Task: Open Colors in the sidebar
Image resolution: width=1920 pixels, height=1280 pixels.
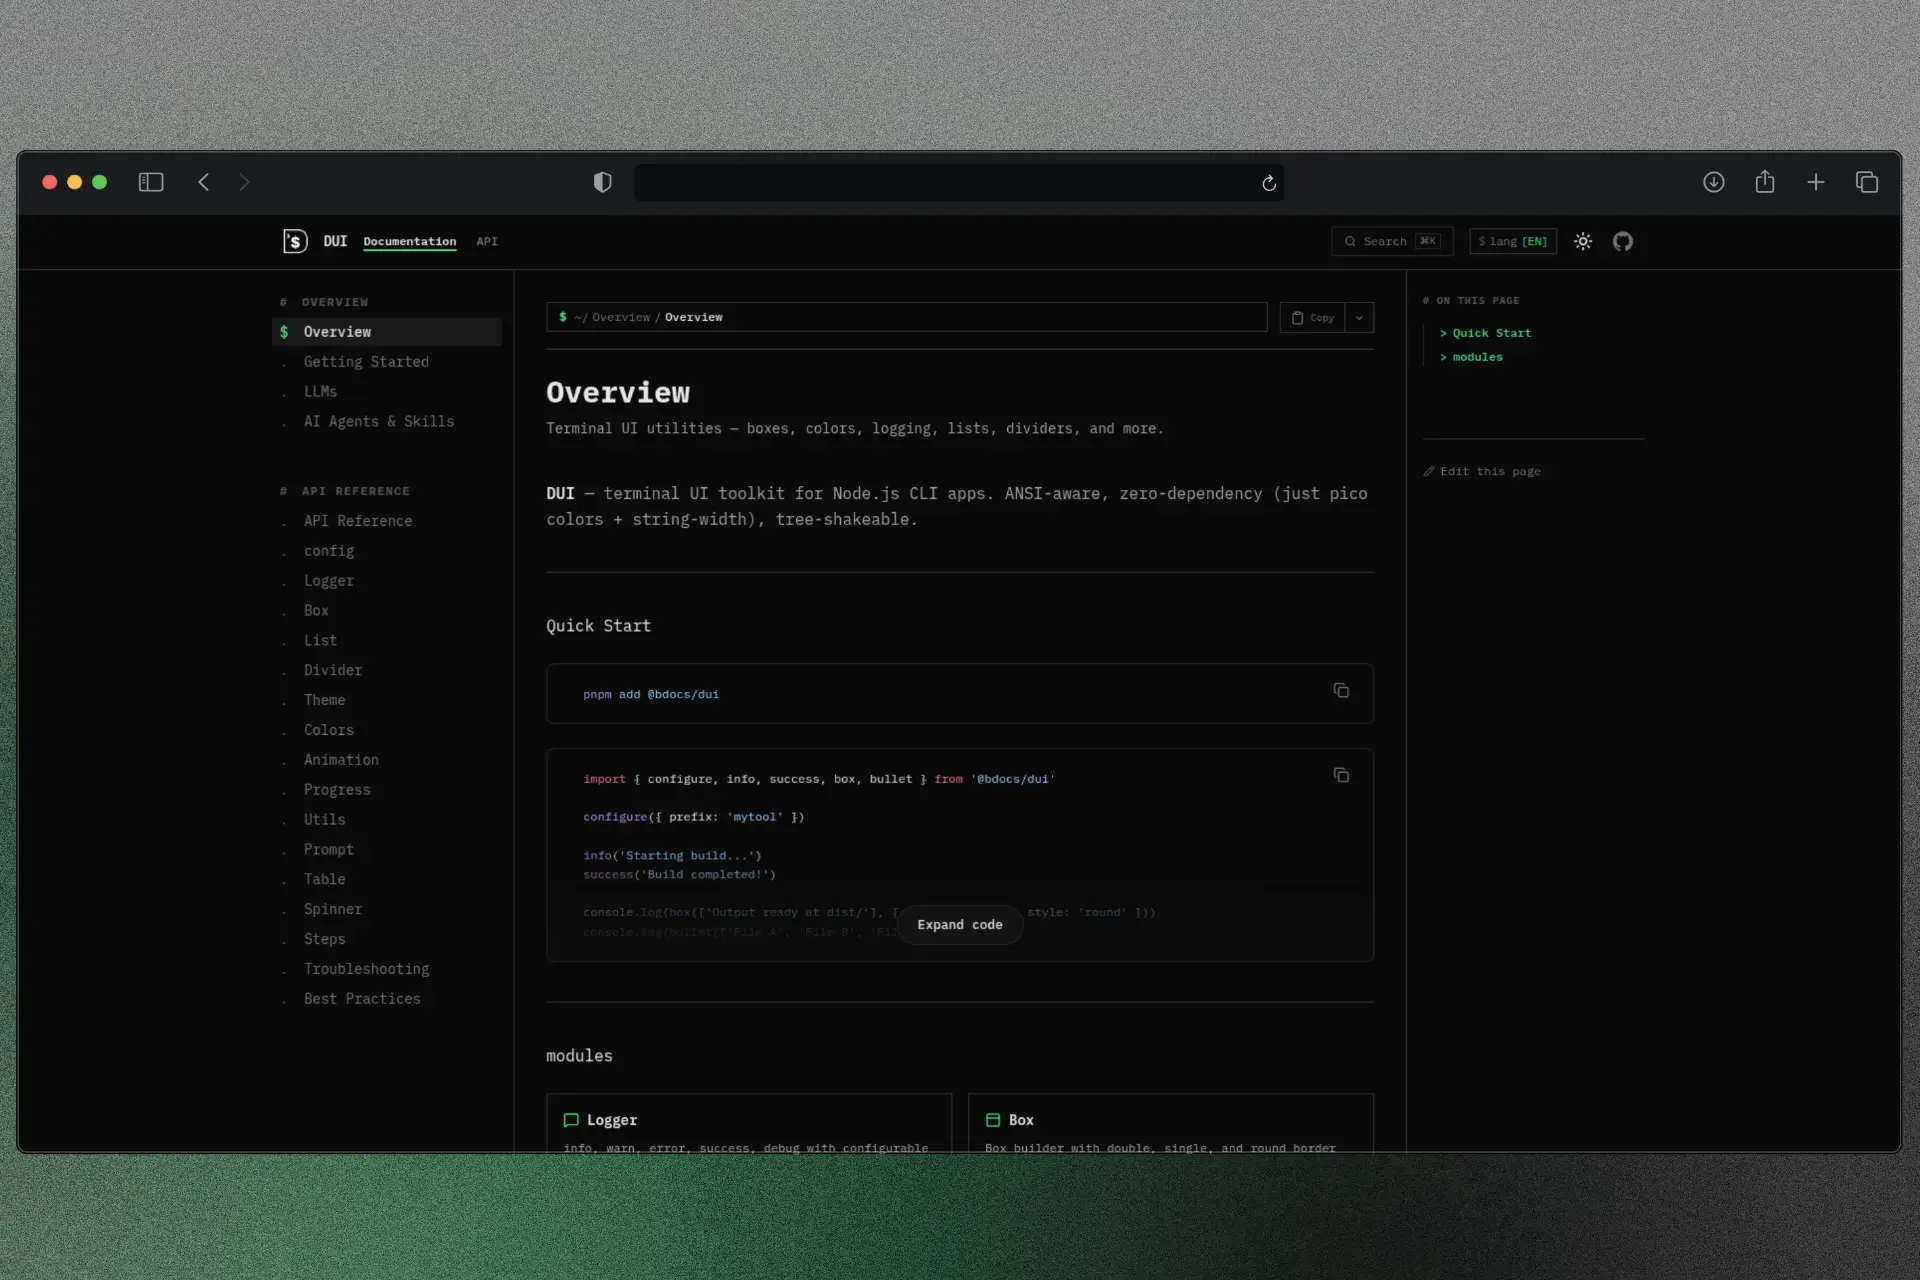Action: coord(329,730)
